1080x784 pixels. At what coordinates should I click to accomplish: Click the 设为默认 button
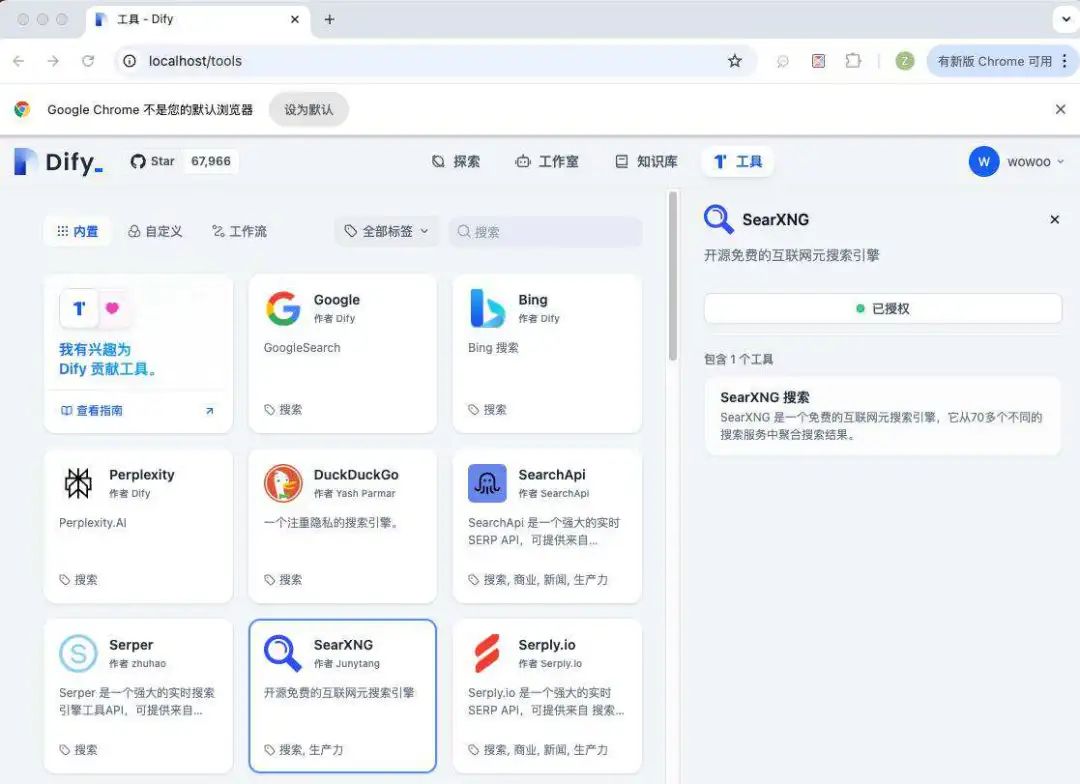pyautogui.click(x=309, y=110)
